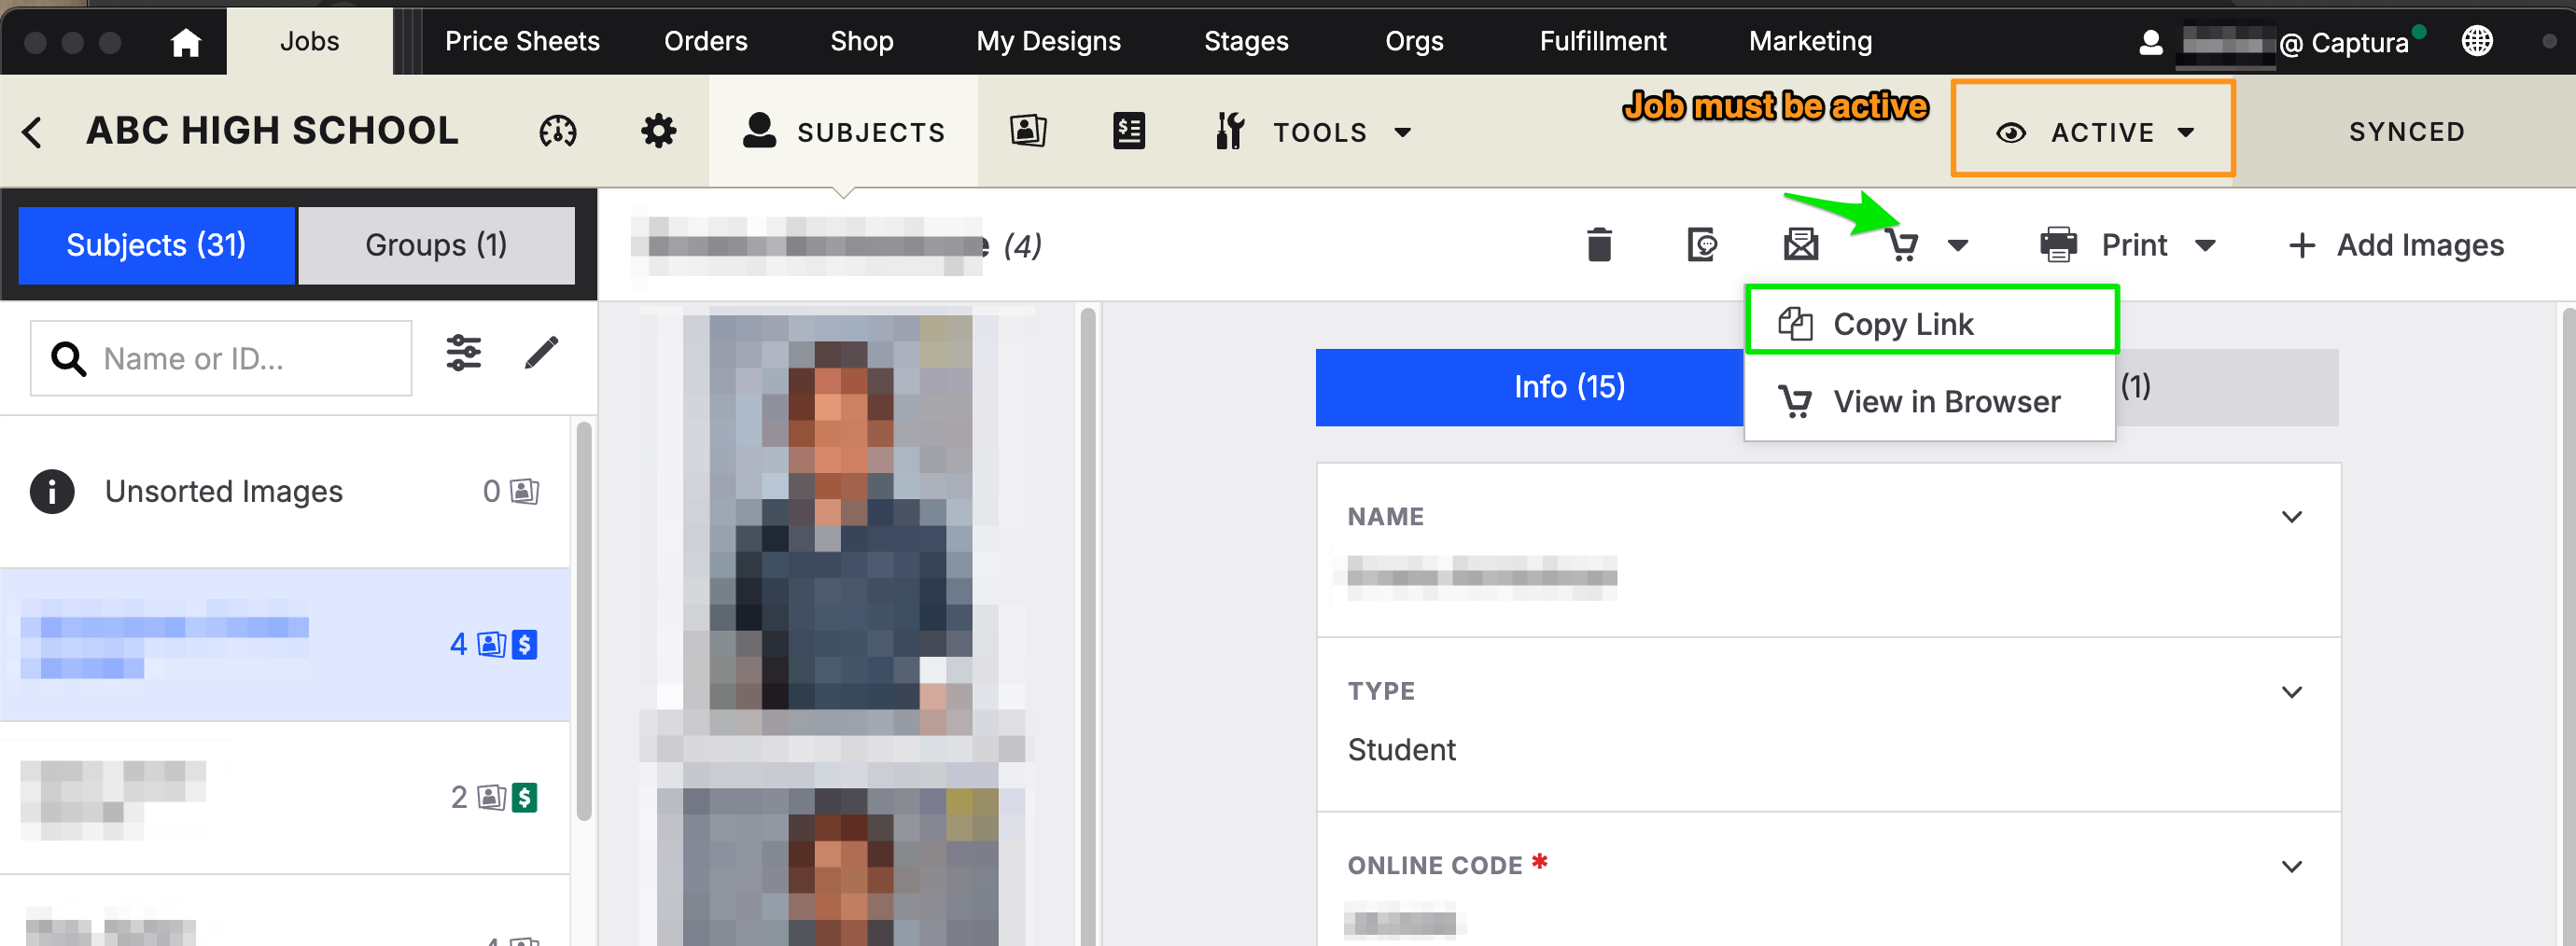
Task: Open the globe language icon
Action: tap(2476, 41)
